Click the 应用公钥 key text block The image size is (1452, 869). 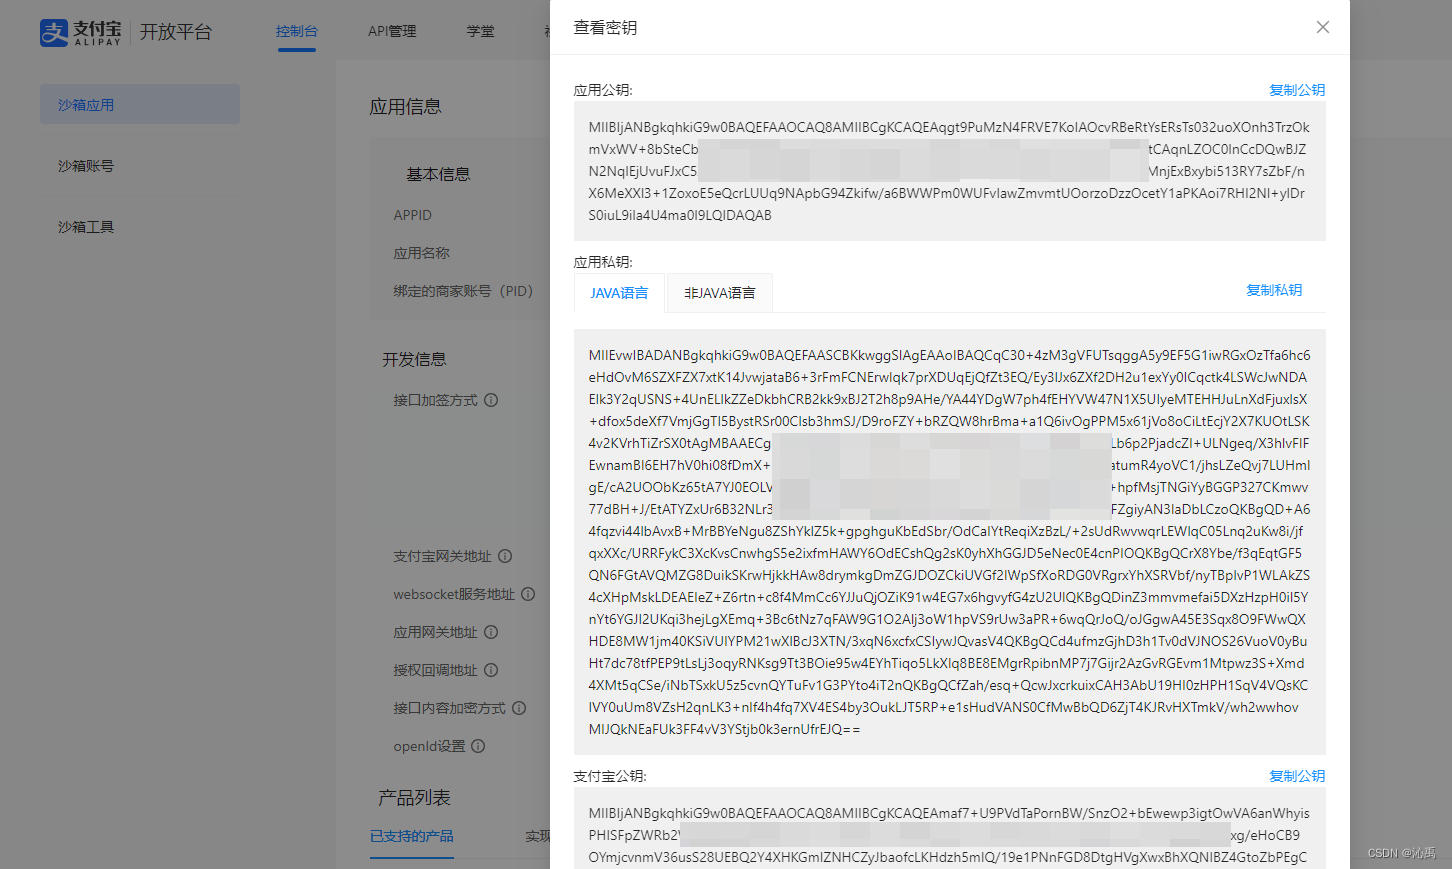pos(949,171)
